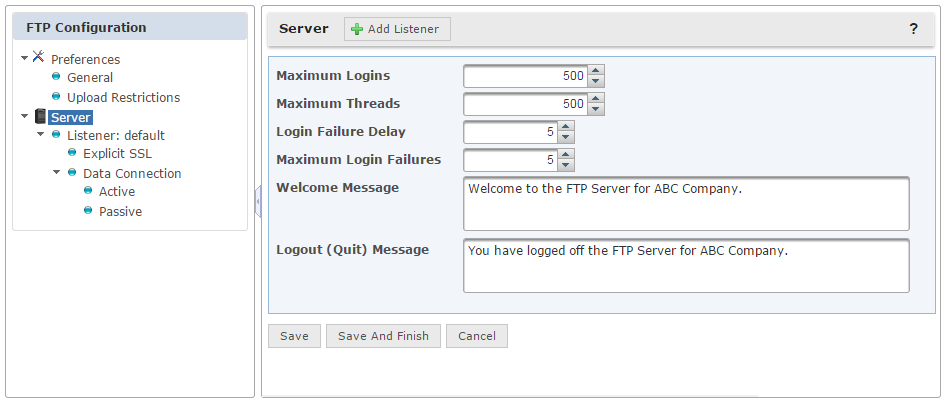Open help via the question mark icon

point(914,28)
